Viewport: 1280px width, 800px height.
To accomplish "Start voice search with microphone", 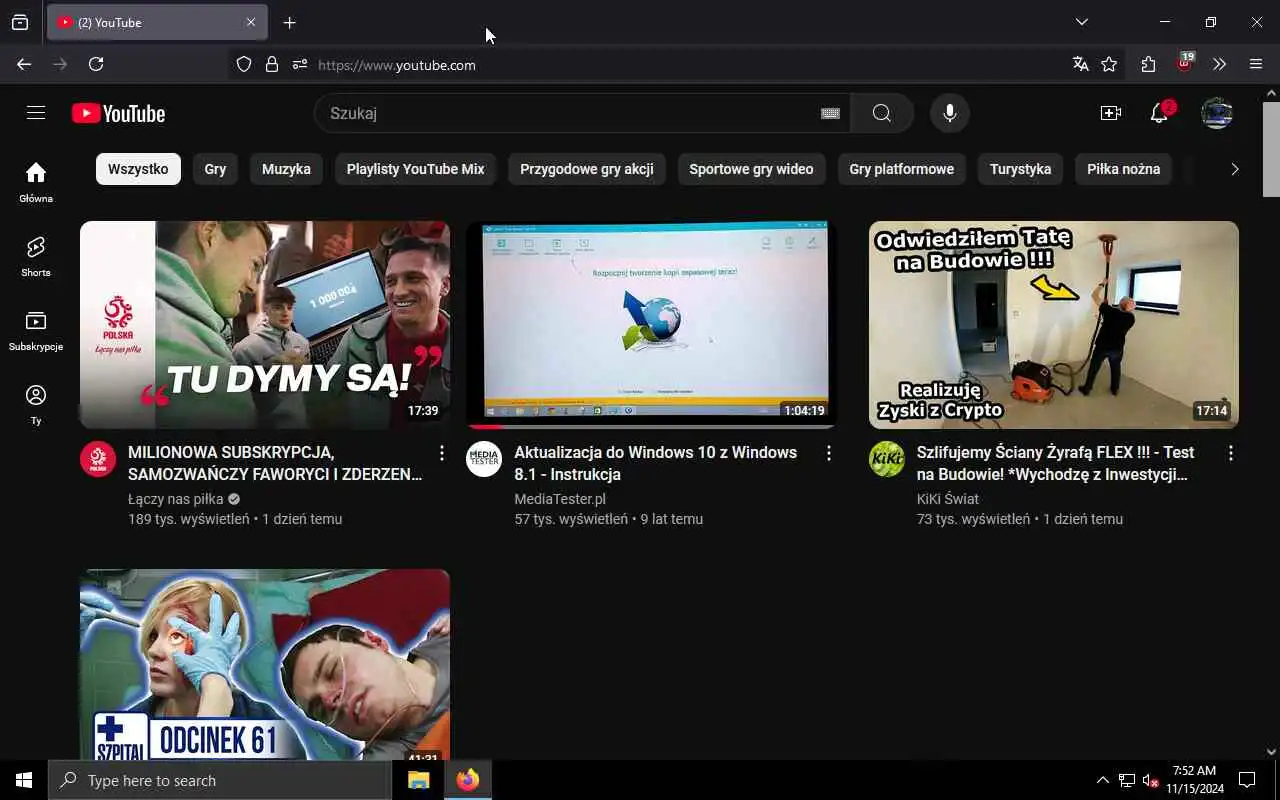I will coord(950,113).
